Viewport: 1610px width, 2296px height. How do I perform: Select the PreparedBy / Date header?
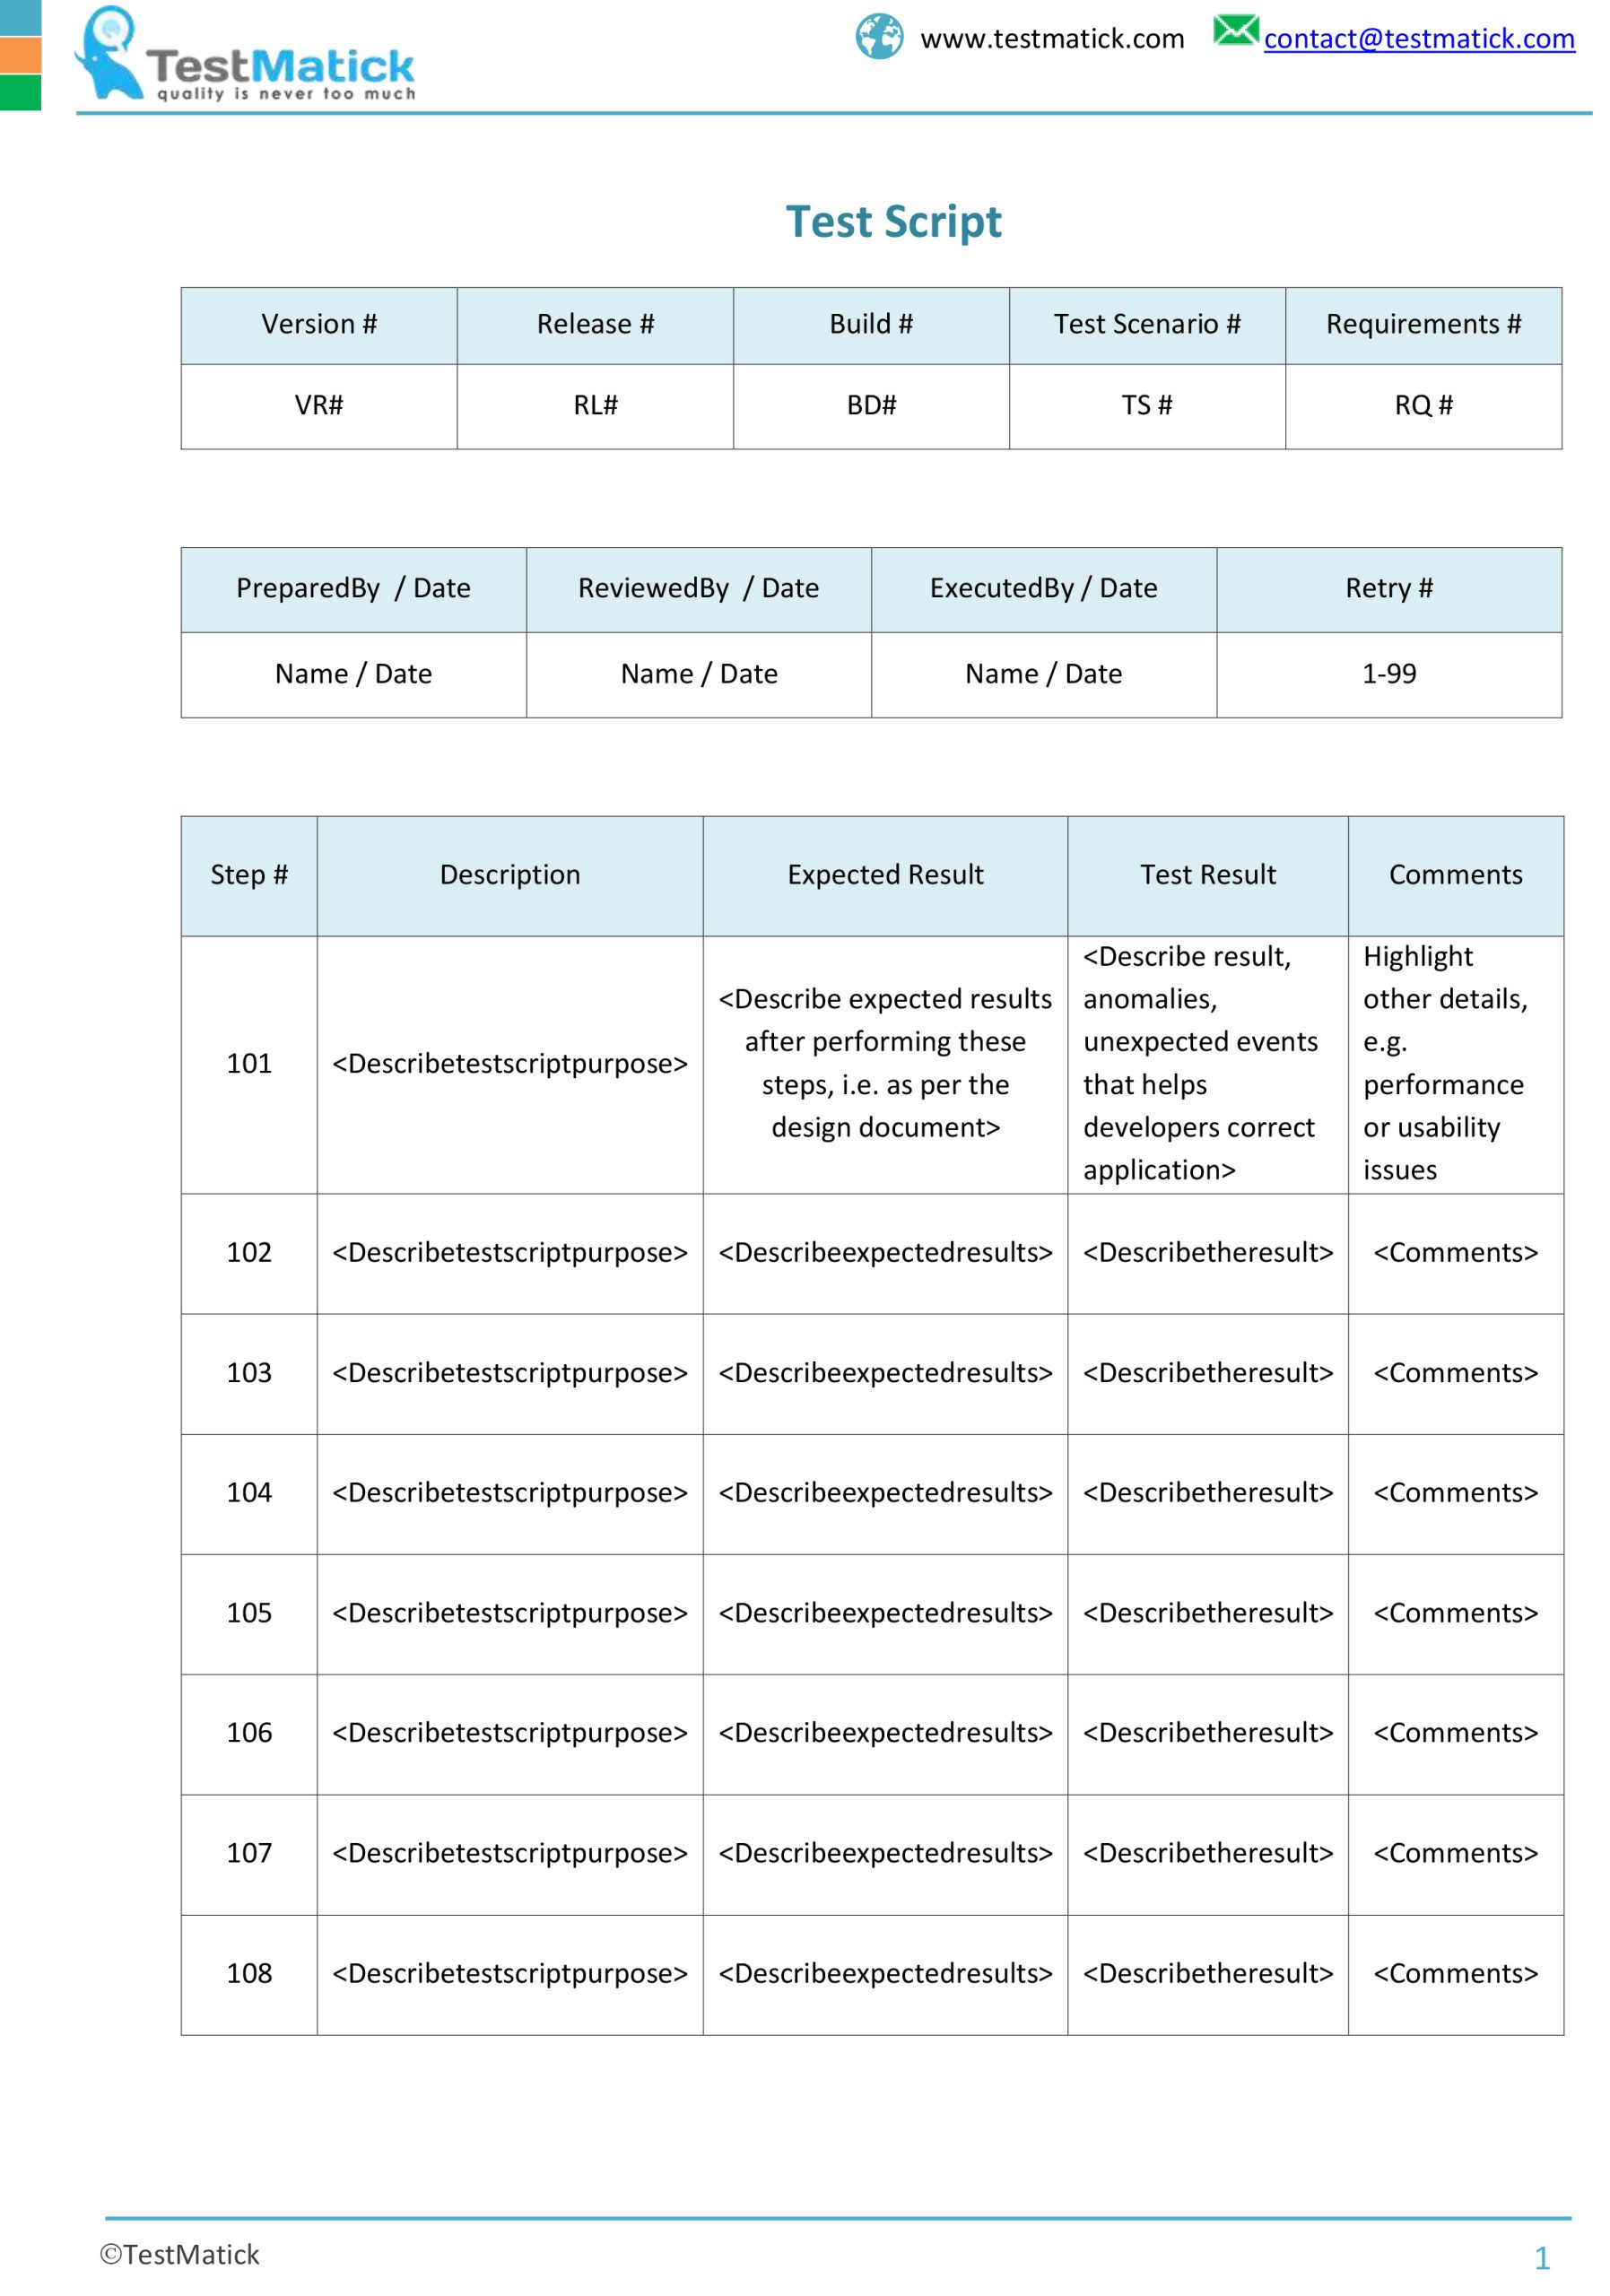click(354, 589)
